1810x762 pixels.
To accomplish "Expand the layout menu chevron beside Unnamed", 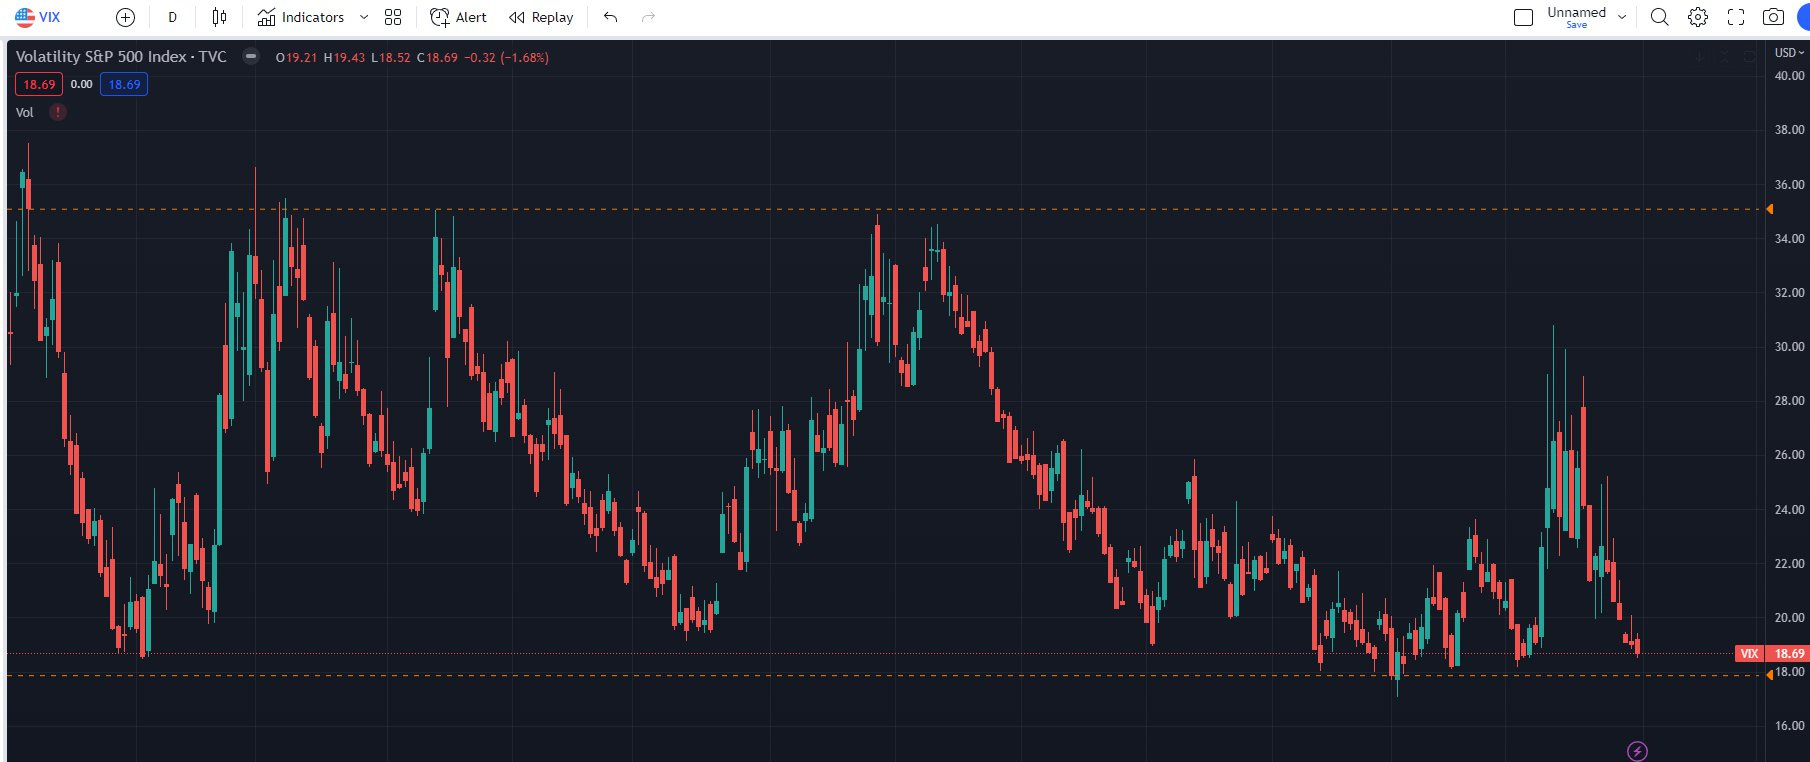I will click(1622, 17).
